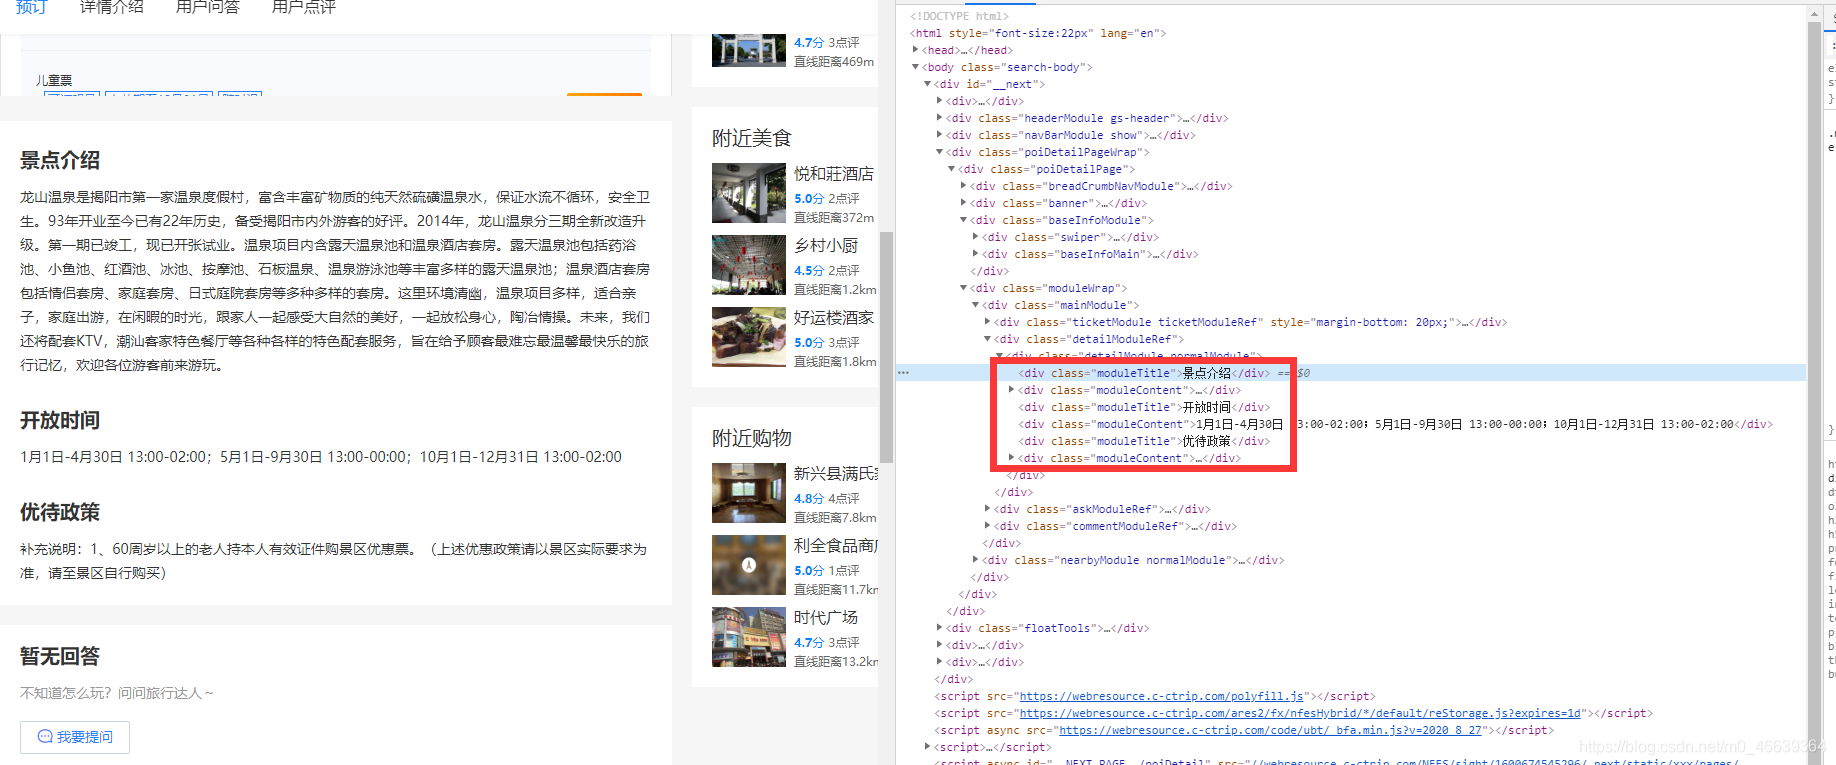Expand the baseInfoMain node
This screenshot has height=765, width=1836.
[x=975, y=254]
